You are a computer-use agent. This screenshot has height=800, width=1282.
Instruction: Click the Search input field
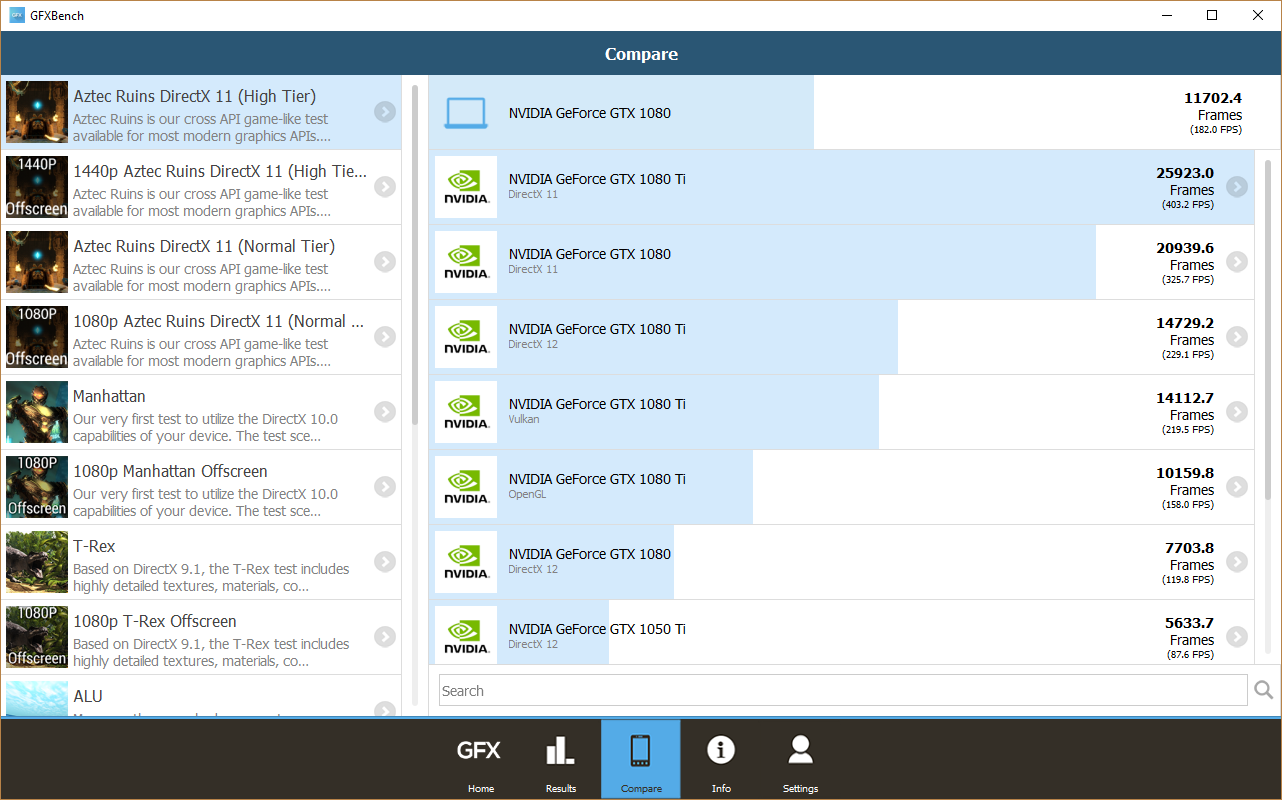pos(842,690)
